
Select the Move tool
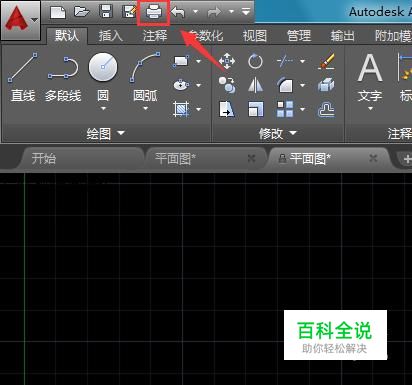pos(227,61)
